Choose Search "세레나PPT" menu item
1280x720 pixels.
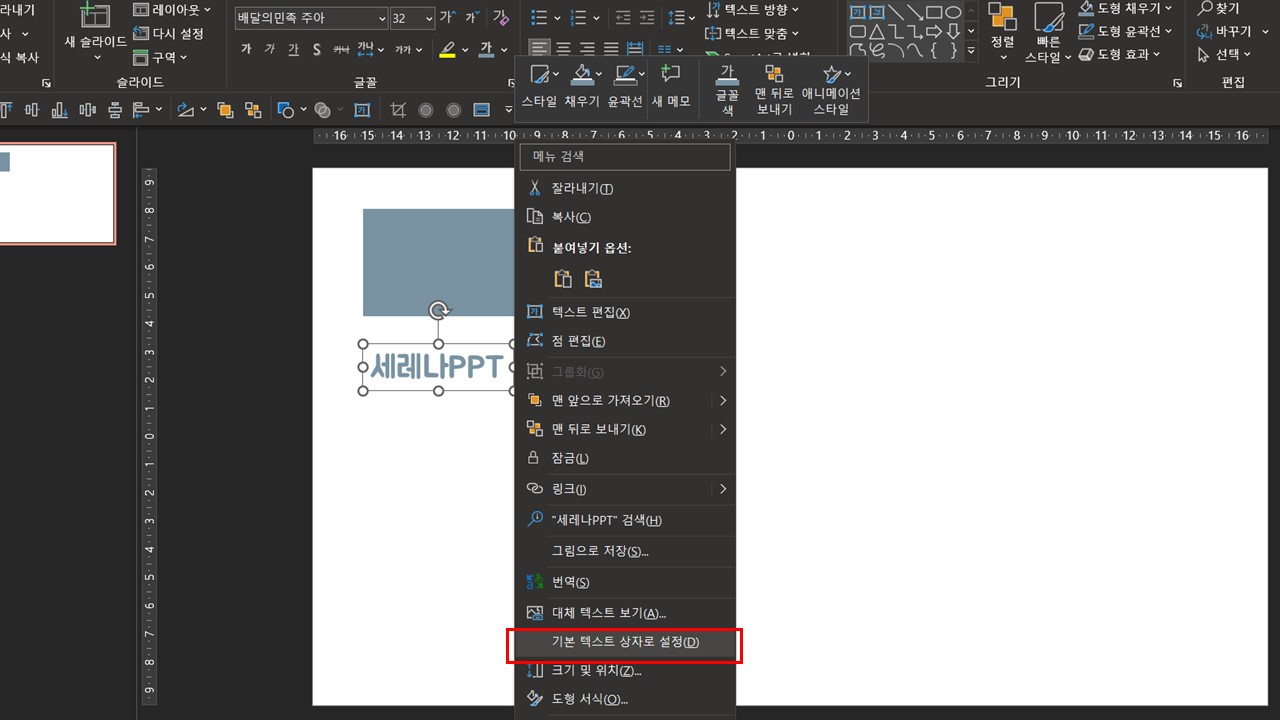(625, 520)
